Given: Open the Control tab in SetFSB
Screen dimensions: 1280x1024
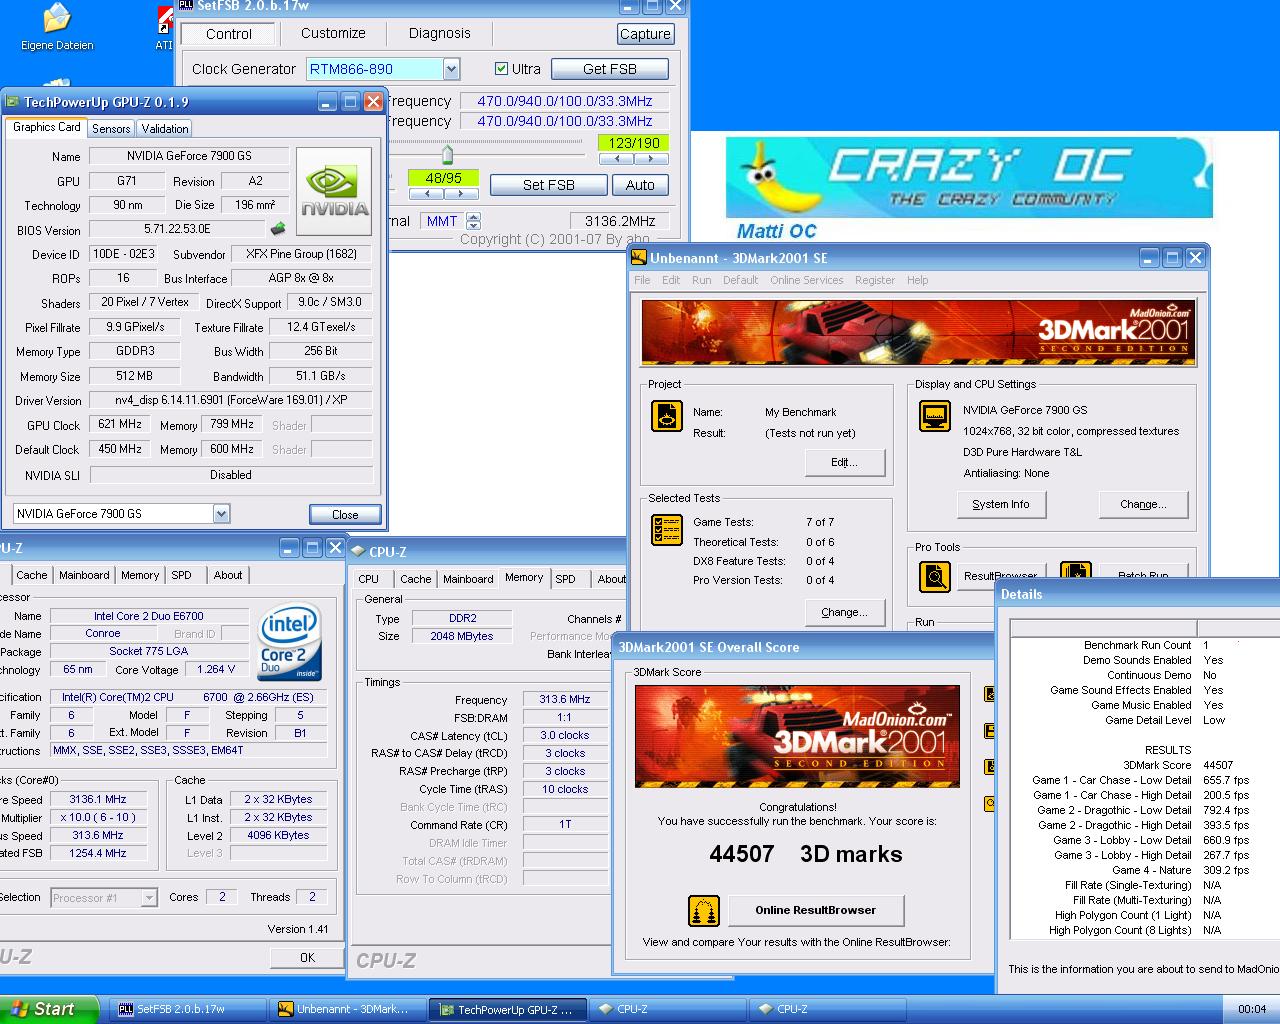Looking at the screenshot, I should [229, 34].
